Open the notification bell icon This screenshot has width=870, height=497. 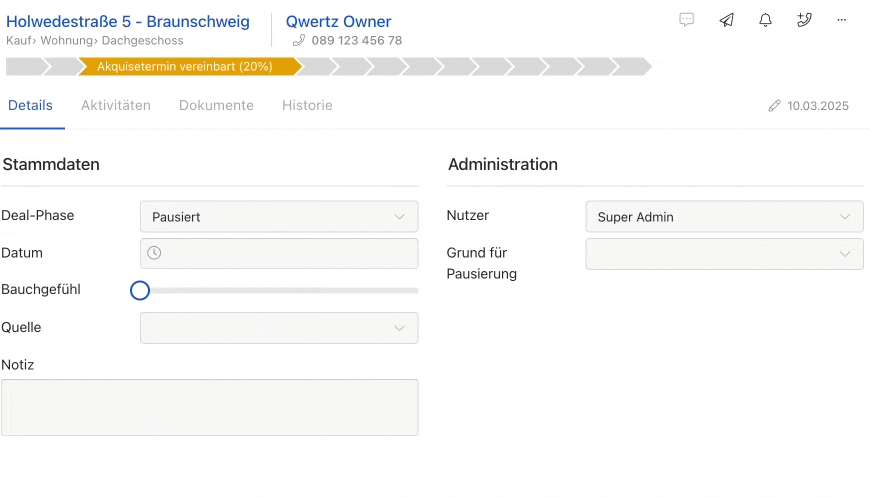[x=765, y=20]
